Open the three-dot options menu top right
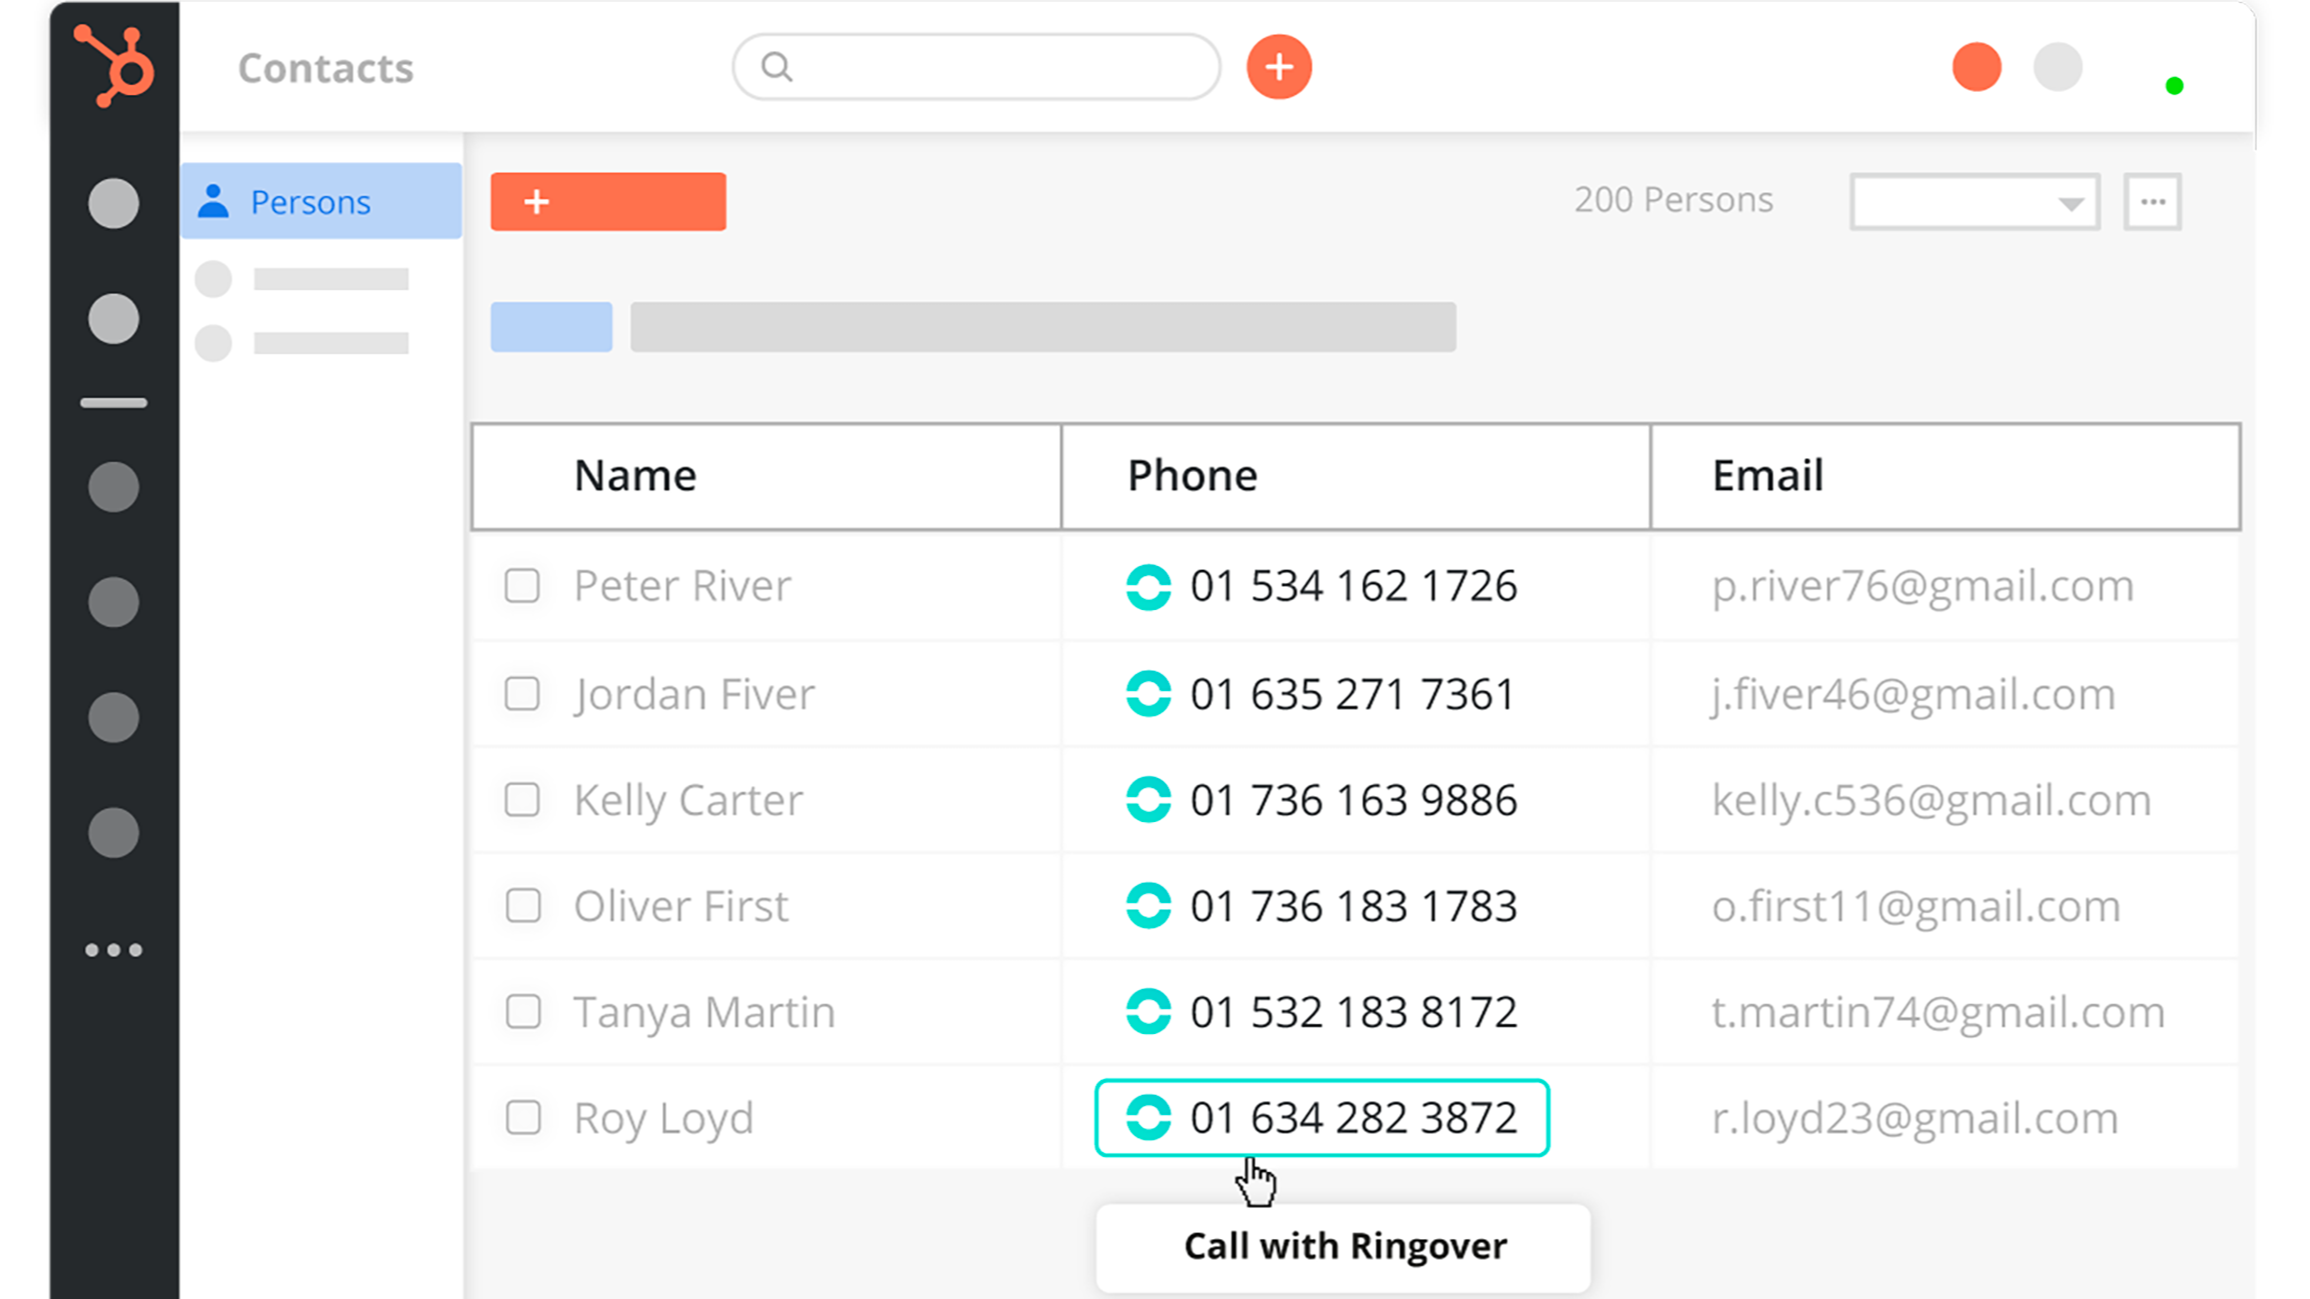 pyautogui.click(x=2152, y=201)
